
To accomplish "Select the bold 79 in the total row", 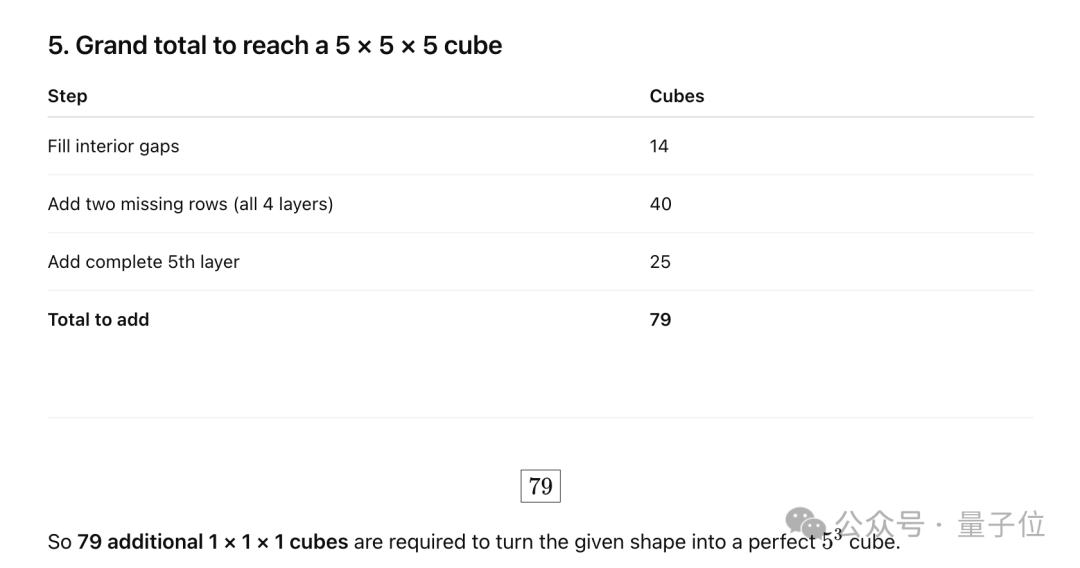I will click(x=660, y=320).
